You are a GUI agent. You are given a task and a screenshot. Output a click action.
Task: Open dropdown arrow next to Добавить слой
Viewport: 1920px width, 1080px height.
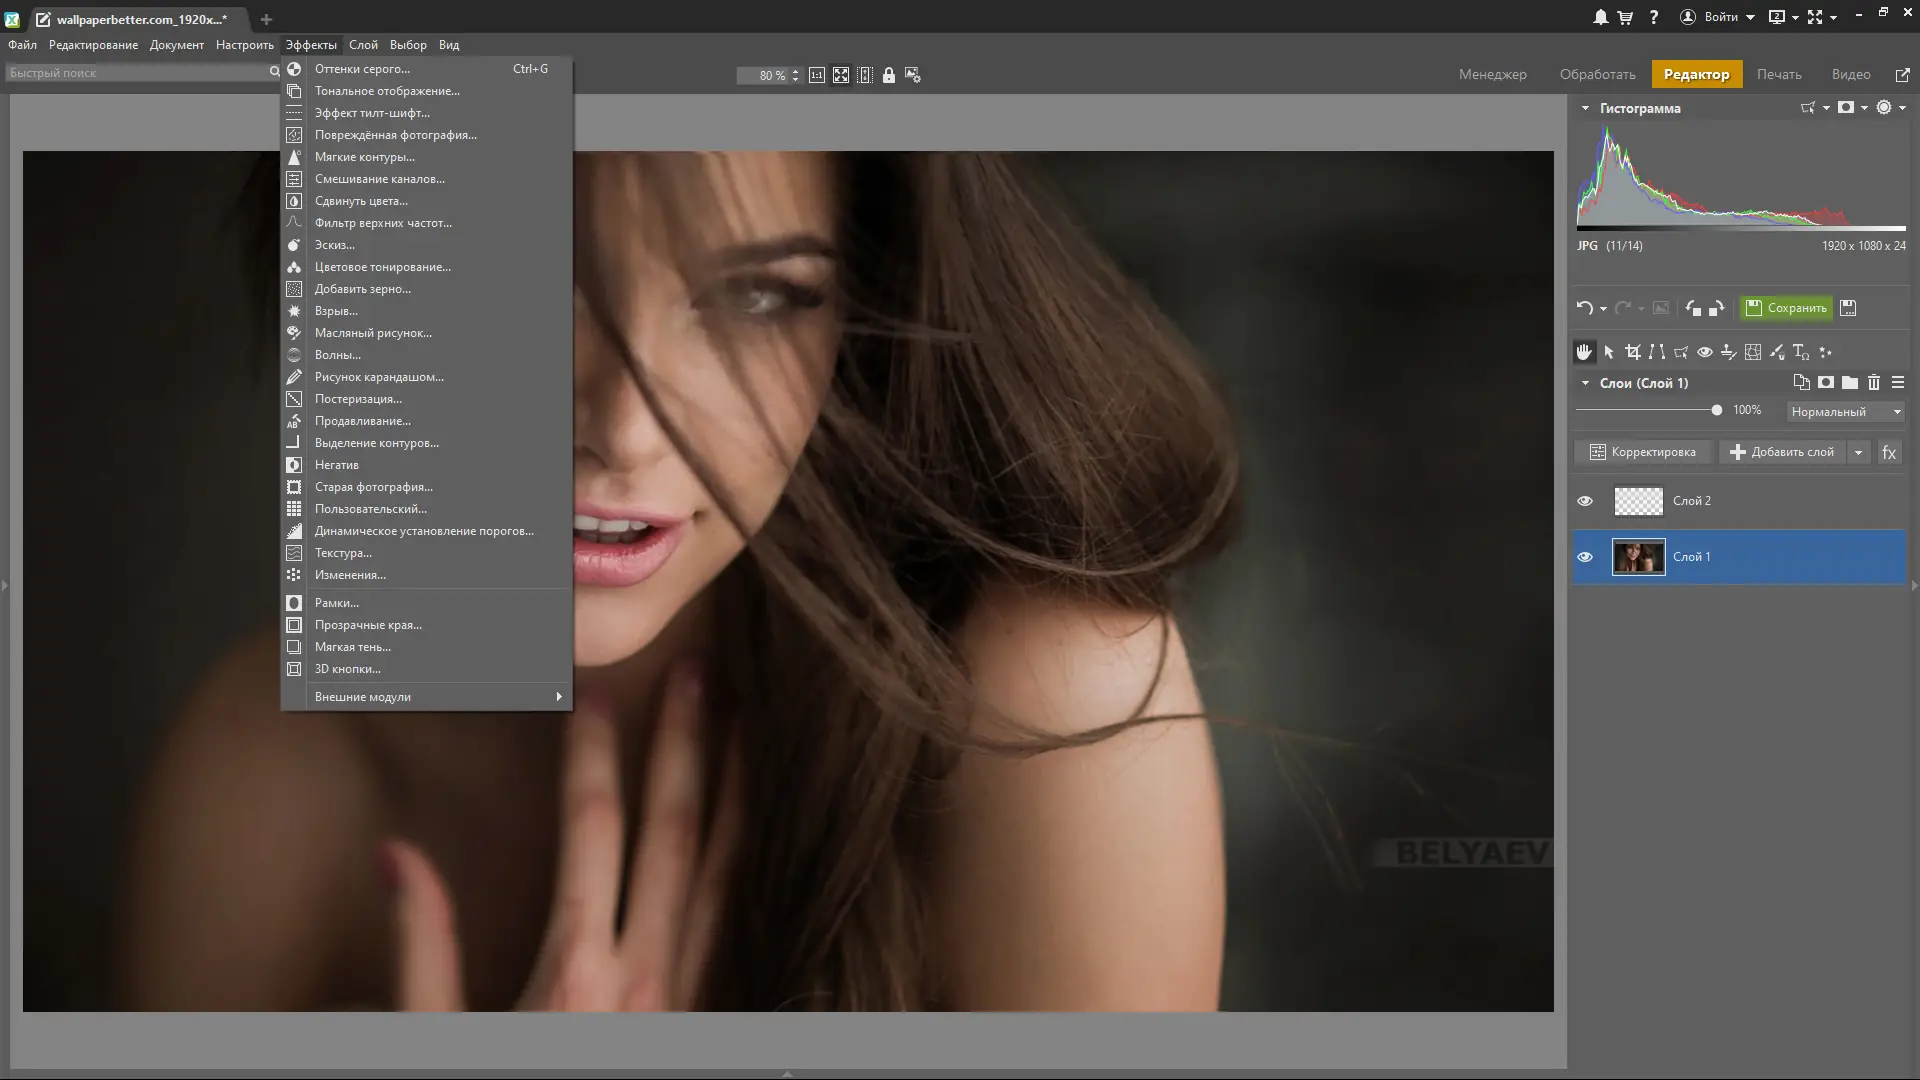point(1858,452)
